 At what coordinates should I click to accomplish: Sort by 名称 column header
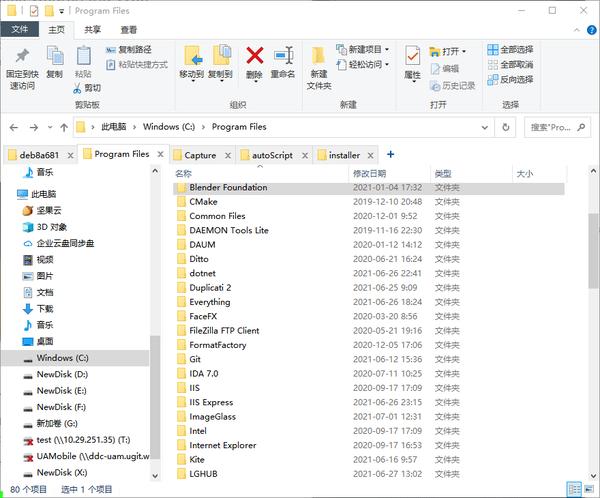260,174
